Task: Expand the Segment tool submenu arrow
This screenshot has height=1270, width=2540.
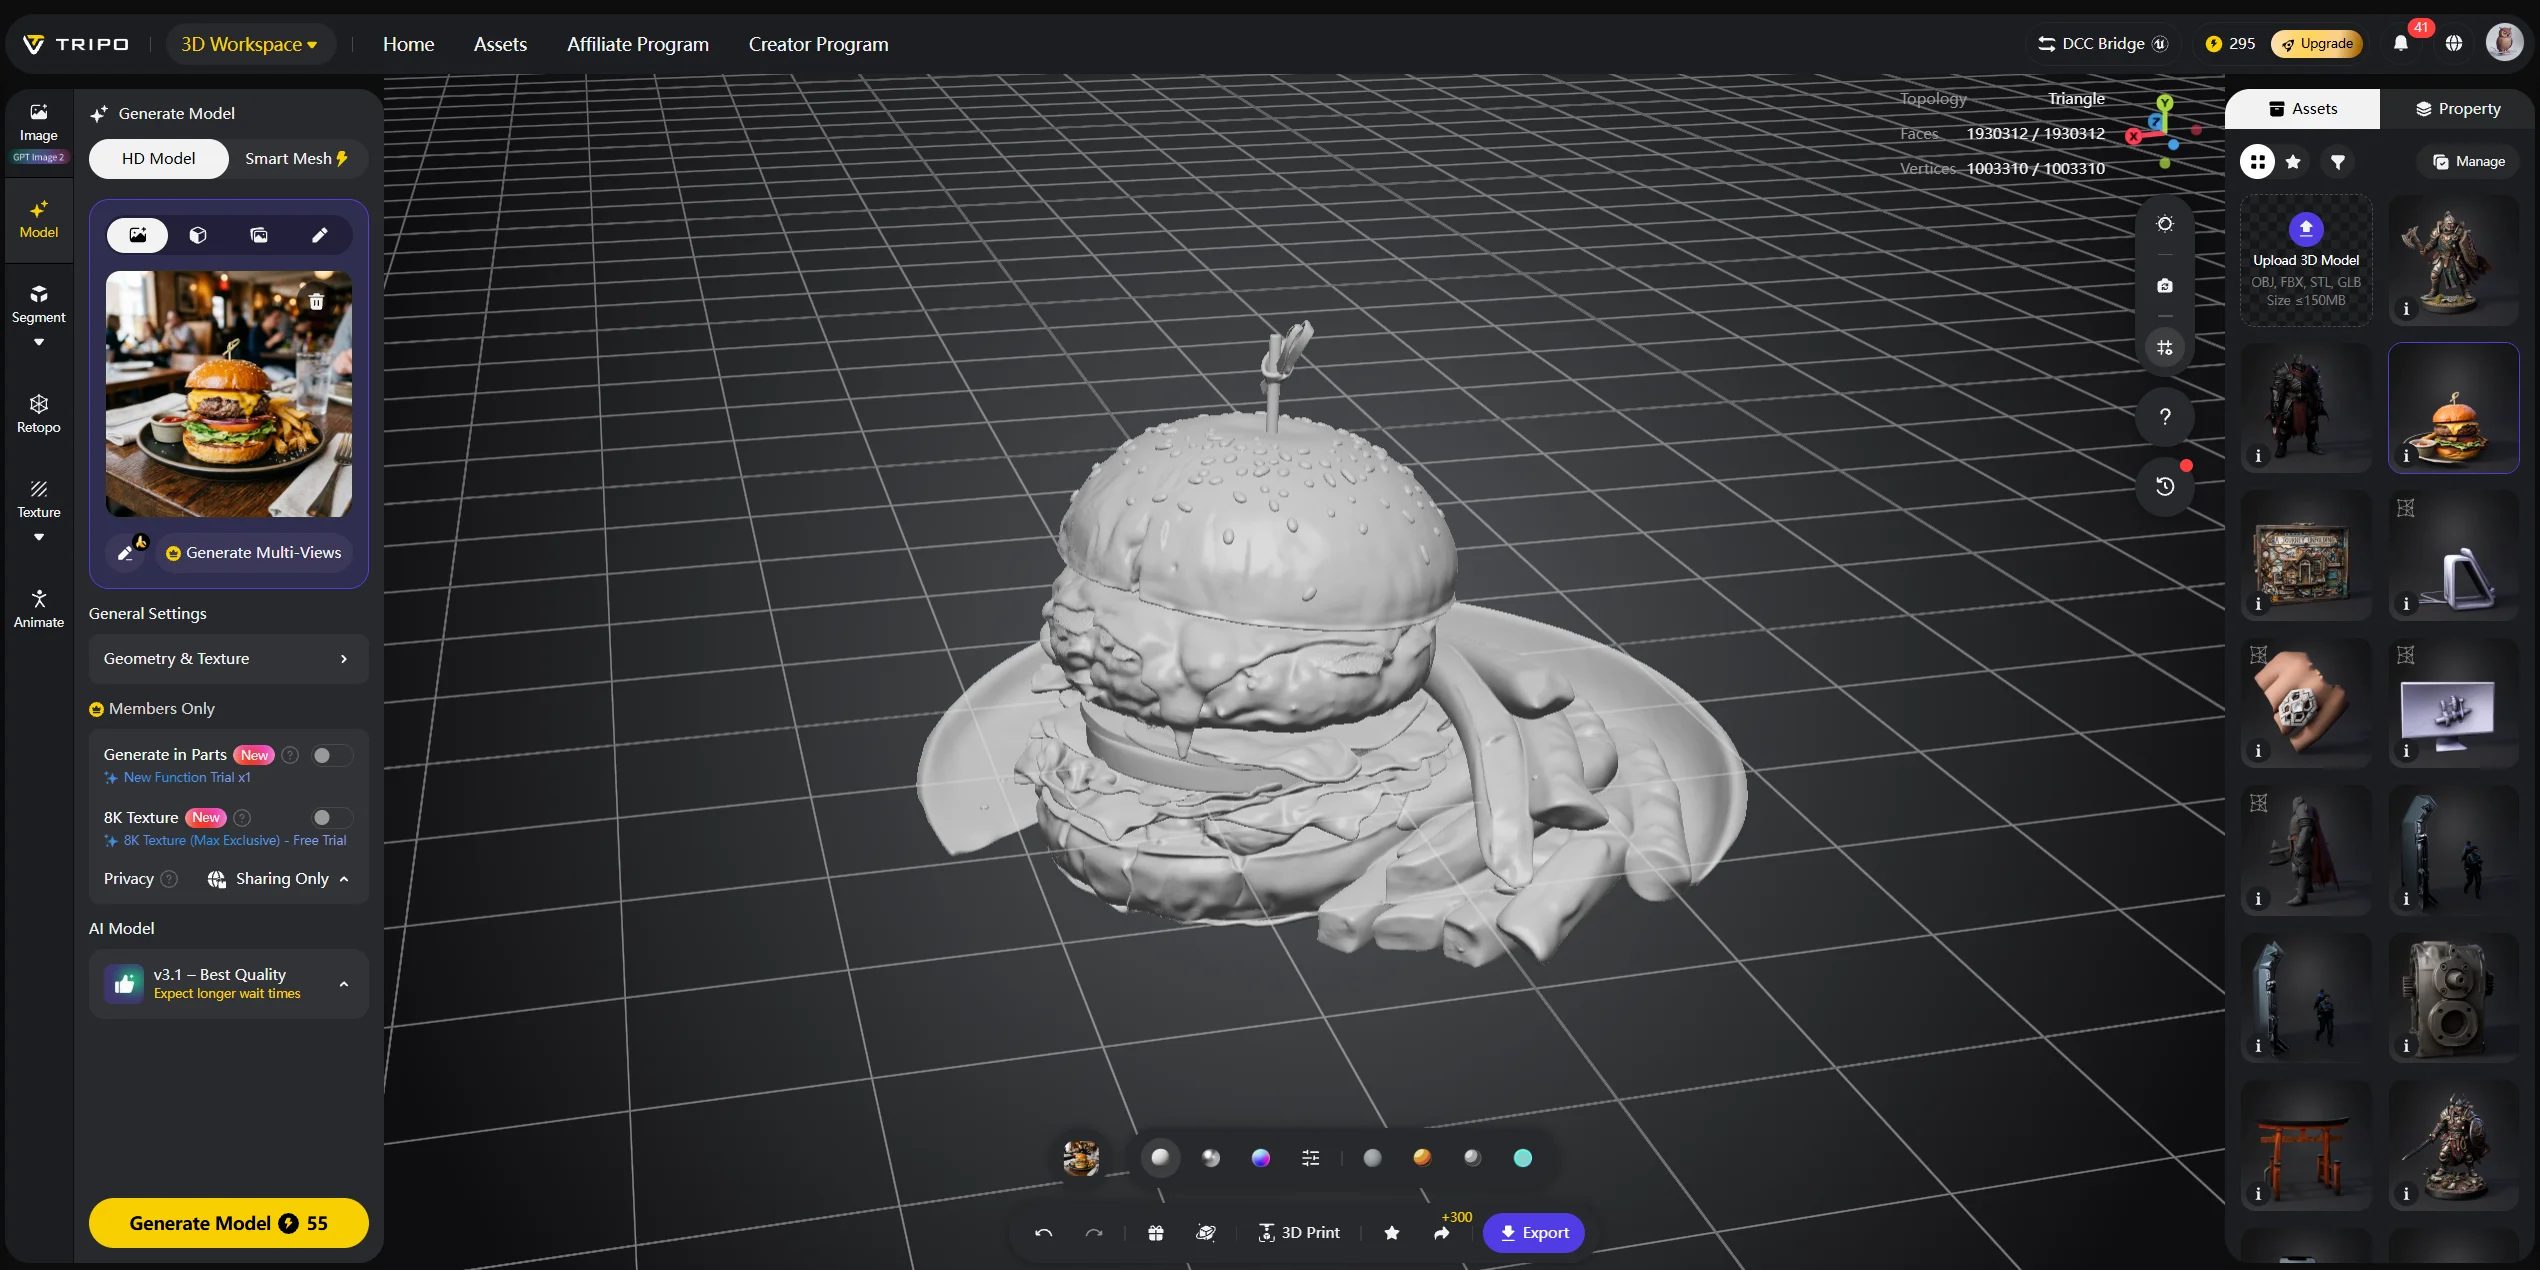Action: pos(39,343)
